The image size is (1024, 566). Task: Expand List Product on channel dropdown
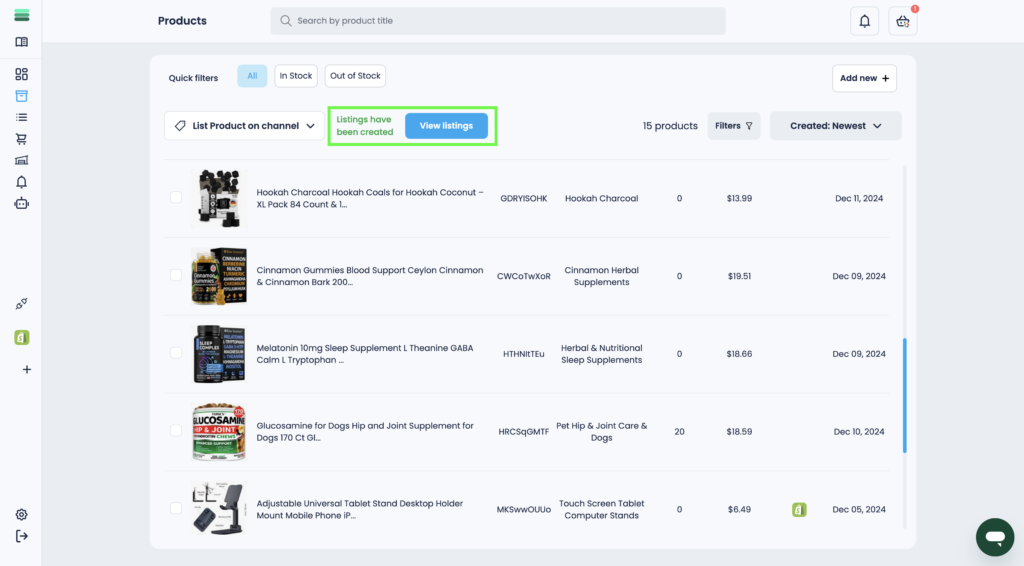(244, 126)
